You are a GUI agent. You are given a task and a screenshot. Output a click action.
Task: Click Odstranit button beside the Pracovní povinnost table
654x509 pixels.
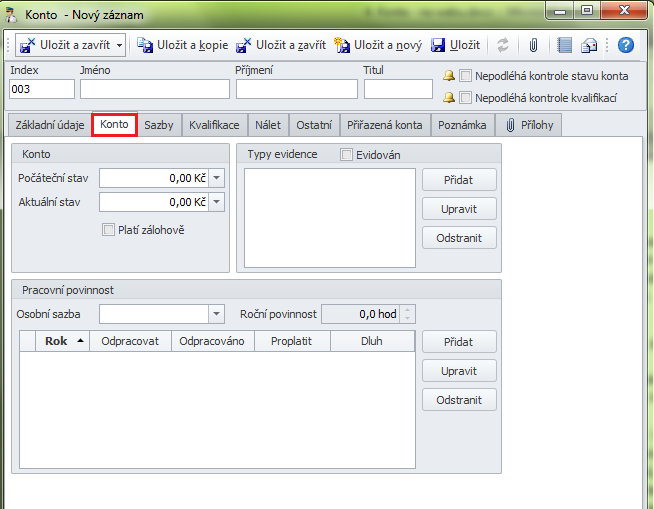[459, 400]
